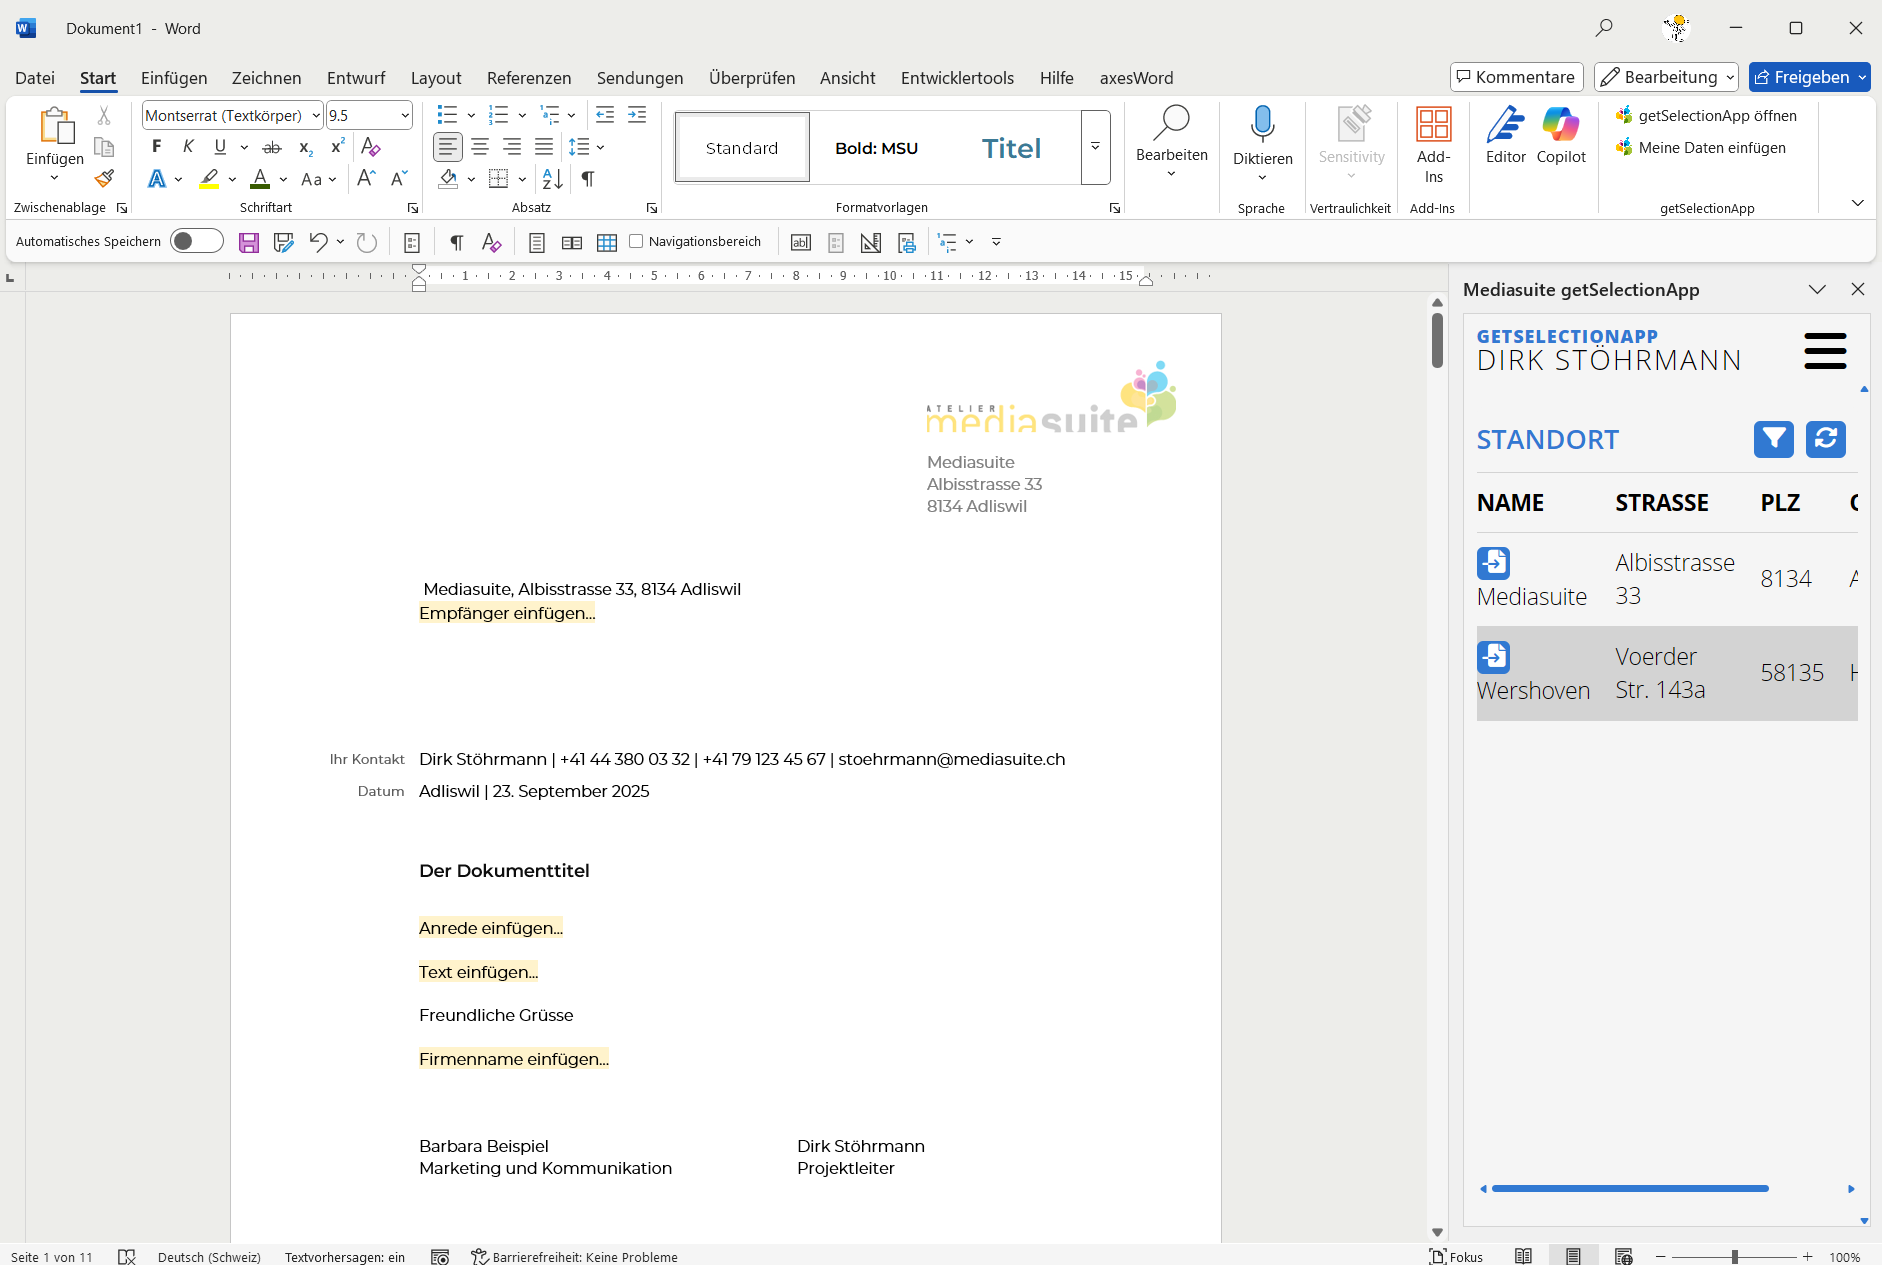Enable the Navigationsbereich checkbox
This screenshot has height=1265, width=1882.
tap(636, 241)
